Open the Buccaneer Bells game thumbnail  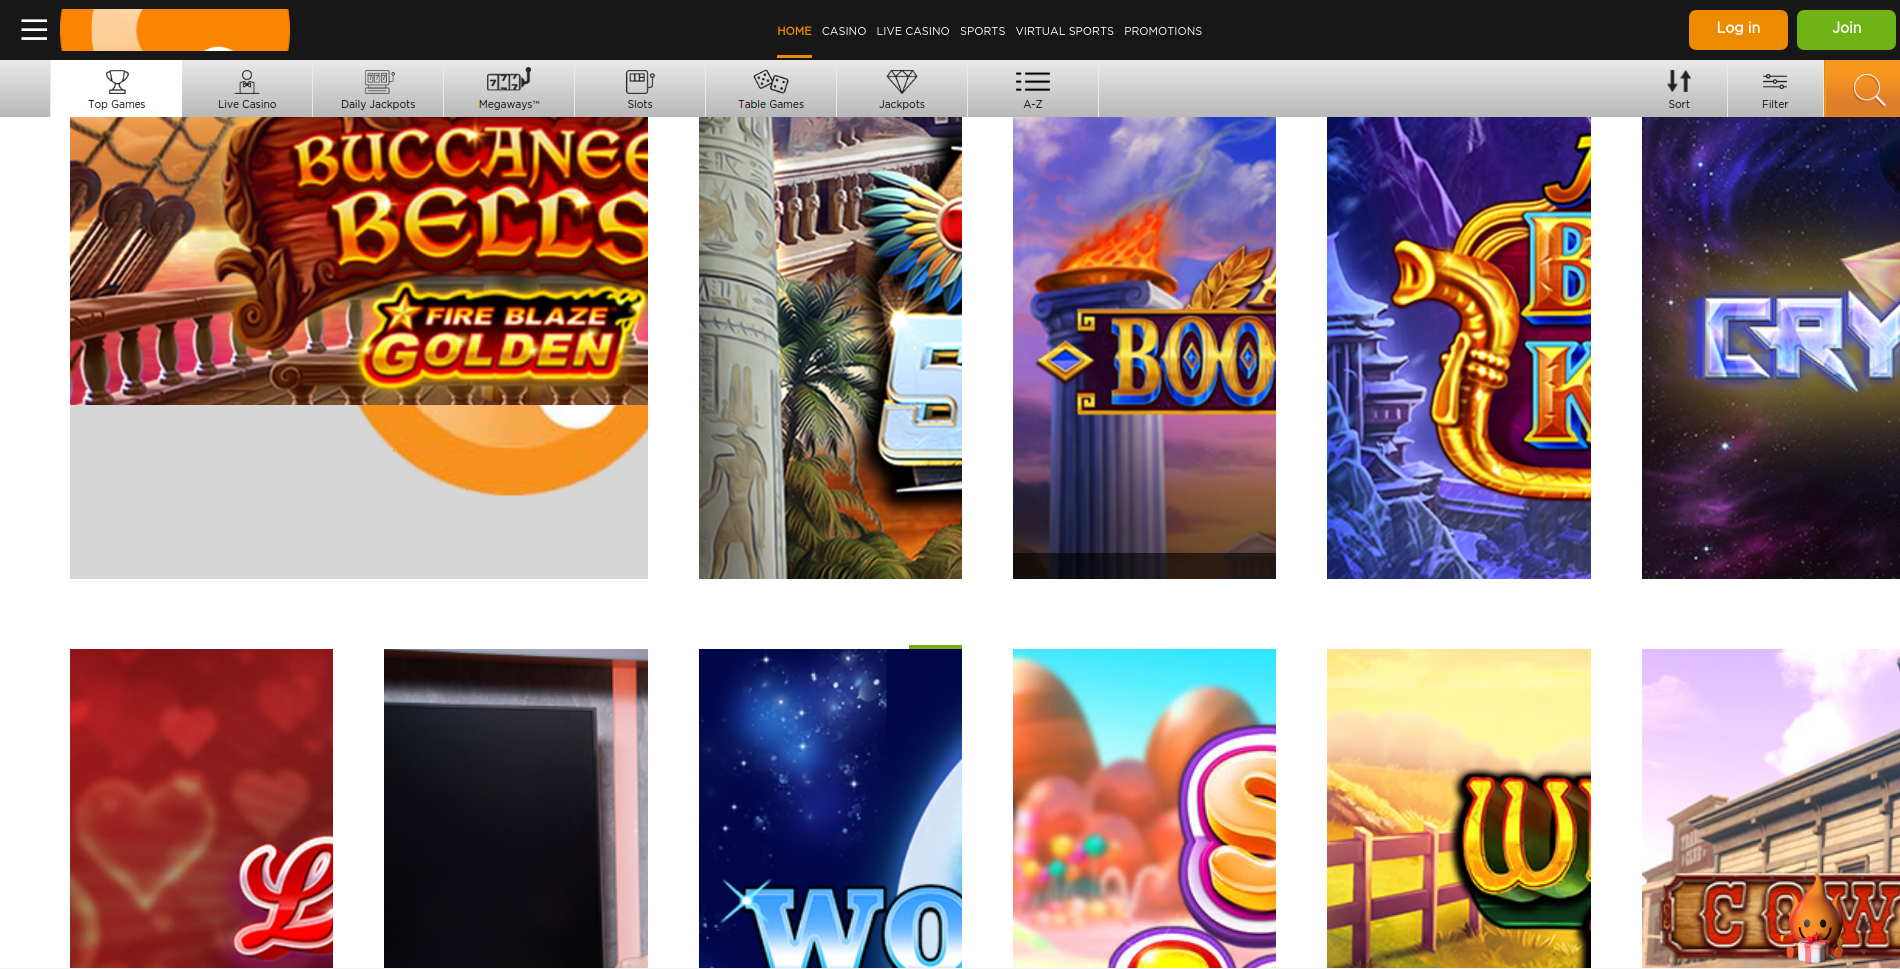click(359, 261)
